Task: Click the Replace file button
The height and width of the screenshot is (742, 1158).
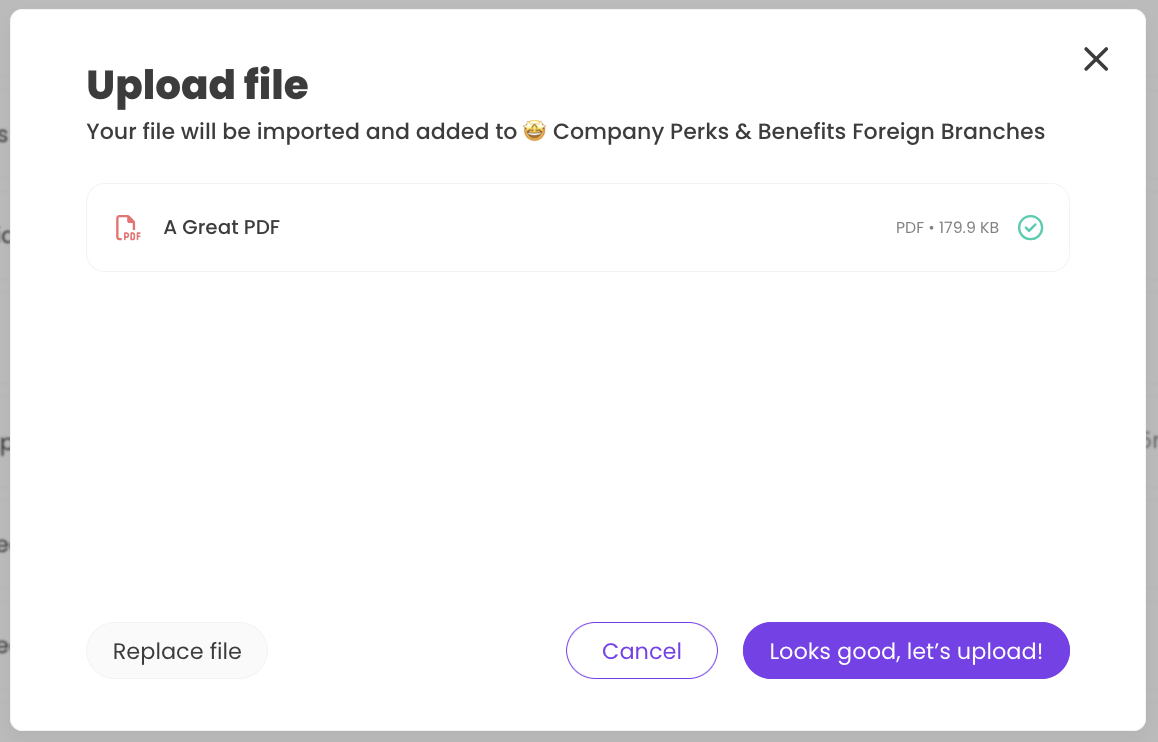Action: (x=177, y=650)
